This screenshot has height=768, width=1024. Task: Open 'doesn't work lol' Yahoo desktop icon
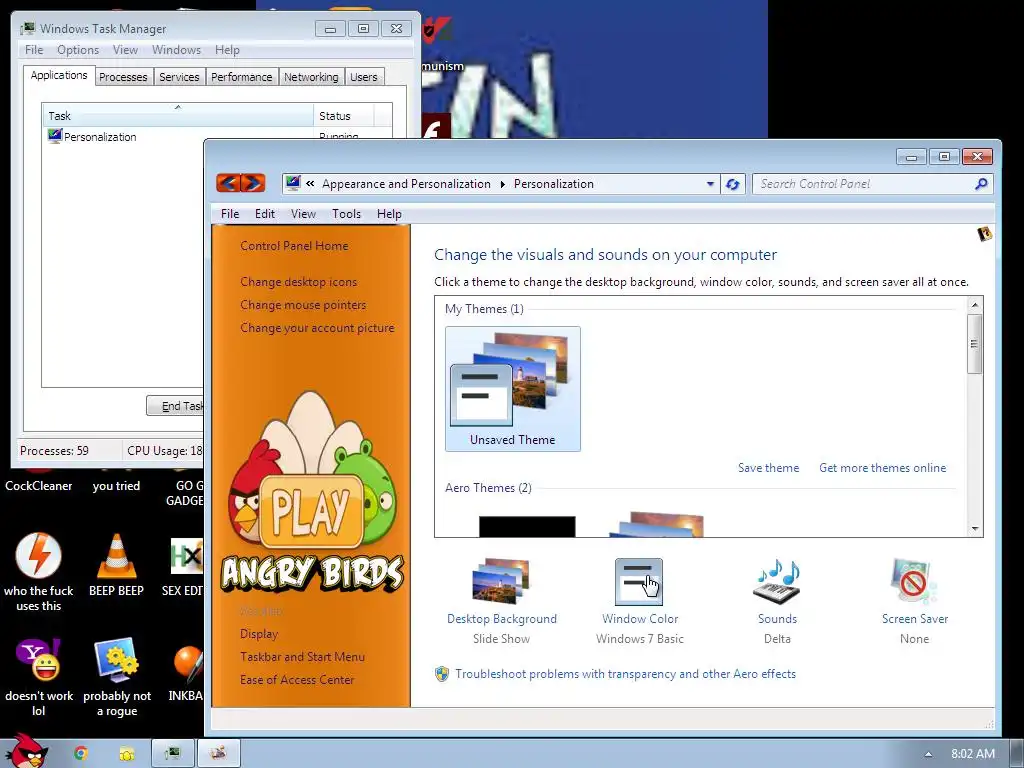pos(39,677)
